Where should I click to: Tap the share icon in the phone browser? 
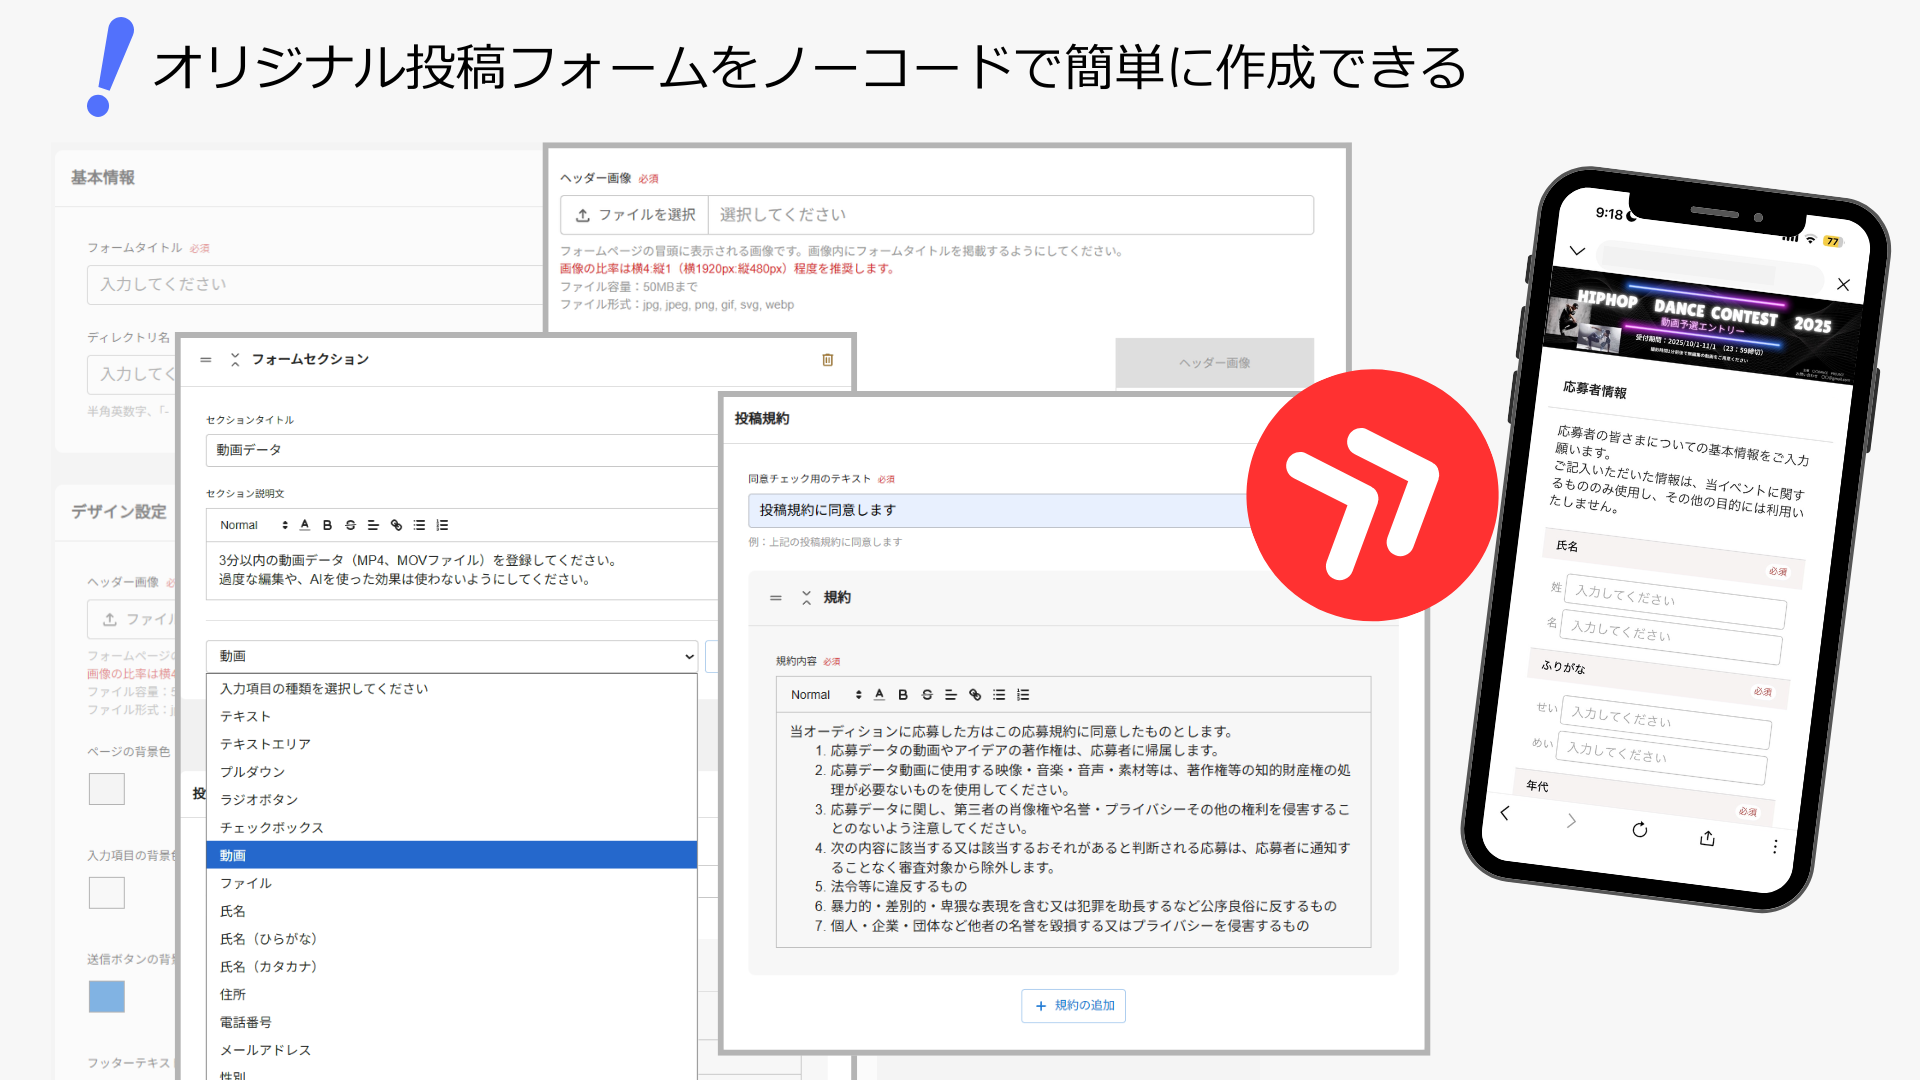pyautogui.click(x=1707, y=838)
